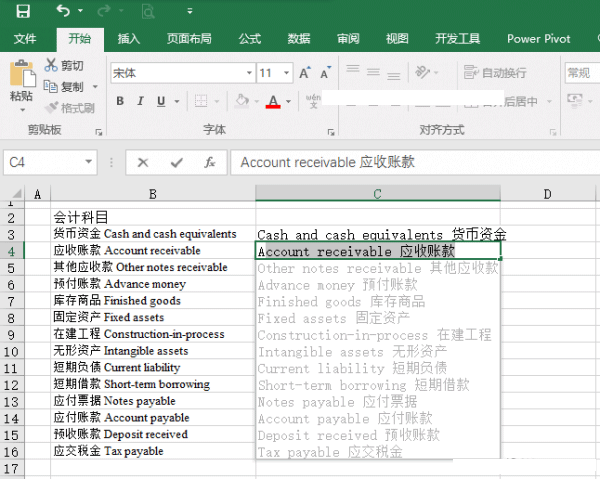Click the Borders icon
600x479 pixels.
pos(201,101)
